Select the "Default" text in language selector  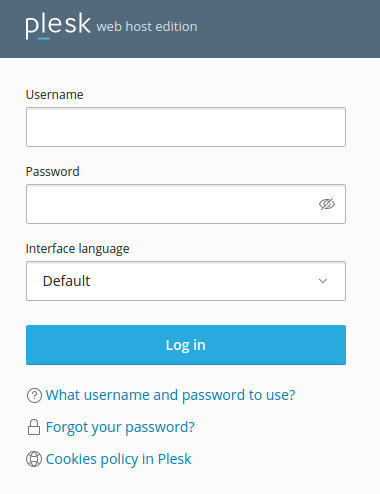66,281
